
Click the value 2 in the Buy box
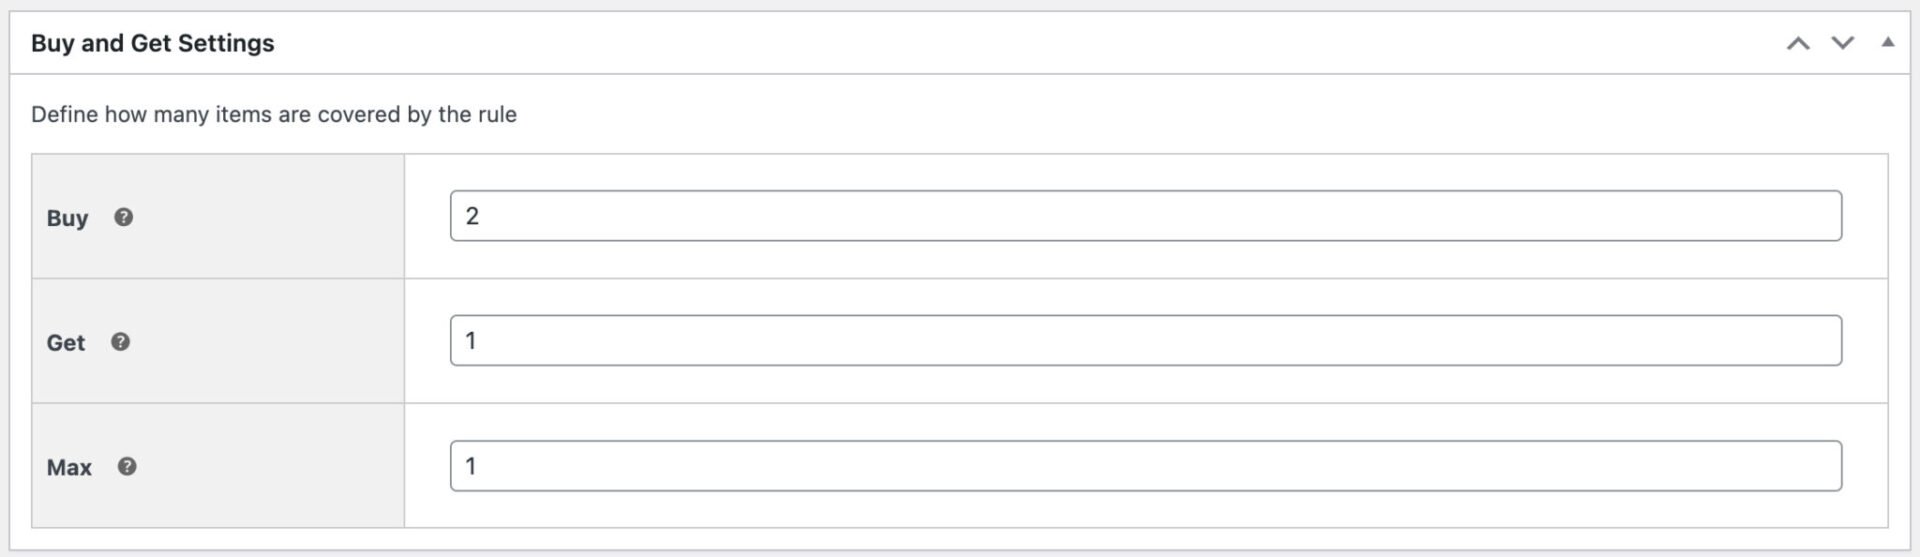tap(472, 216)
